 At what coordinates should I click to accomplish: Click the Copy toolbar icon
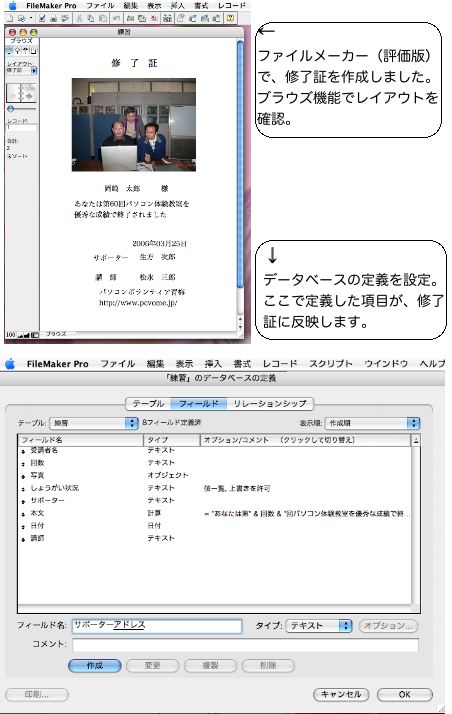point(91,19)
